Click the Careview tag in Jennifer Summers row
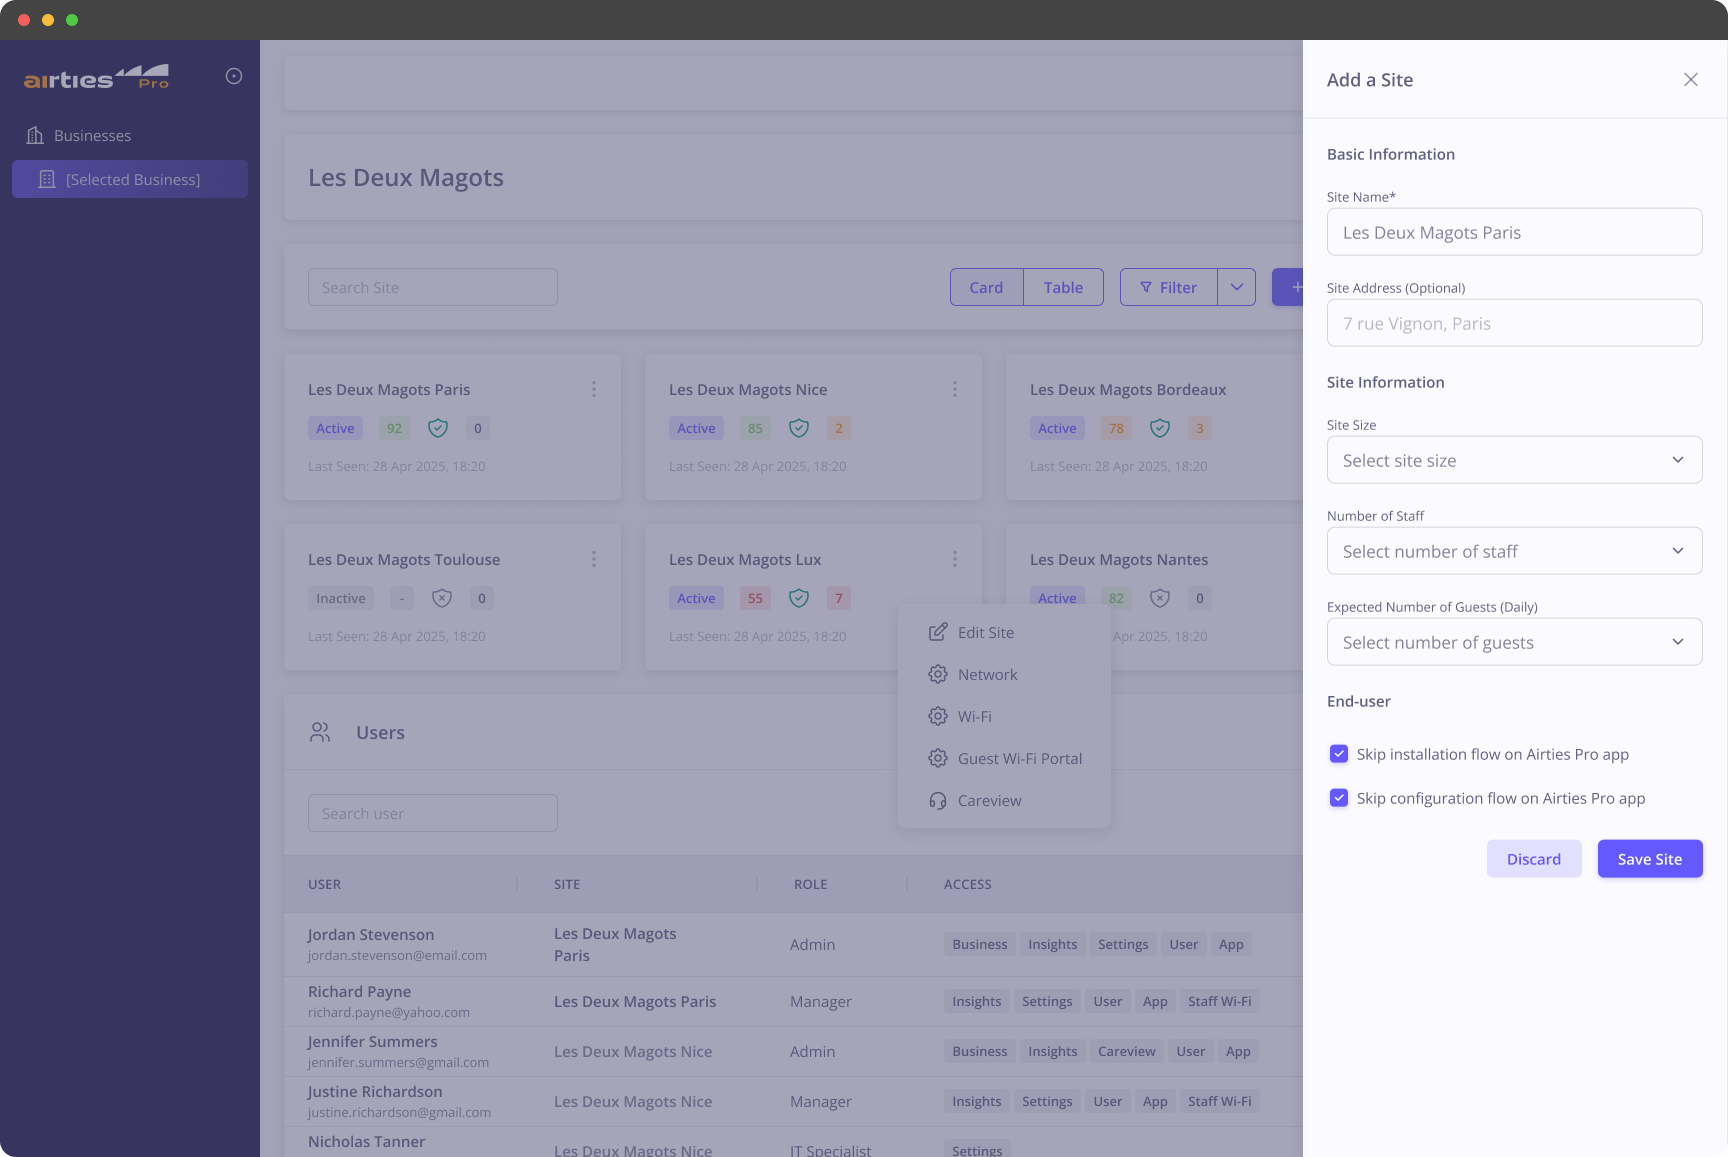This screenshot has height=1157, width=1728. coord(1127,1051)
